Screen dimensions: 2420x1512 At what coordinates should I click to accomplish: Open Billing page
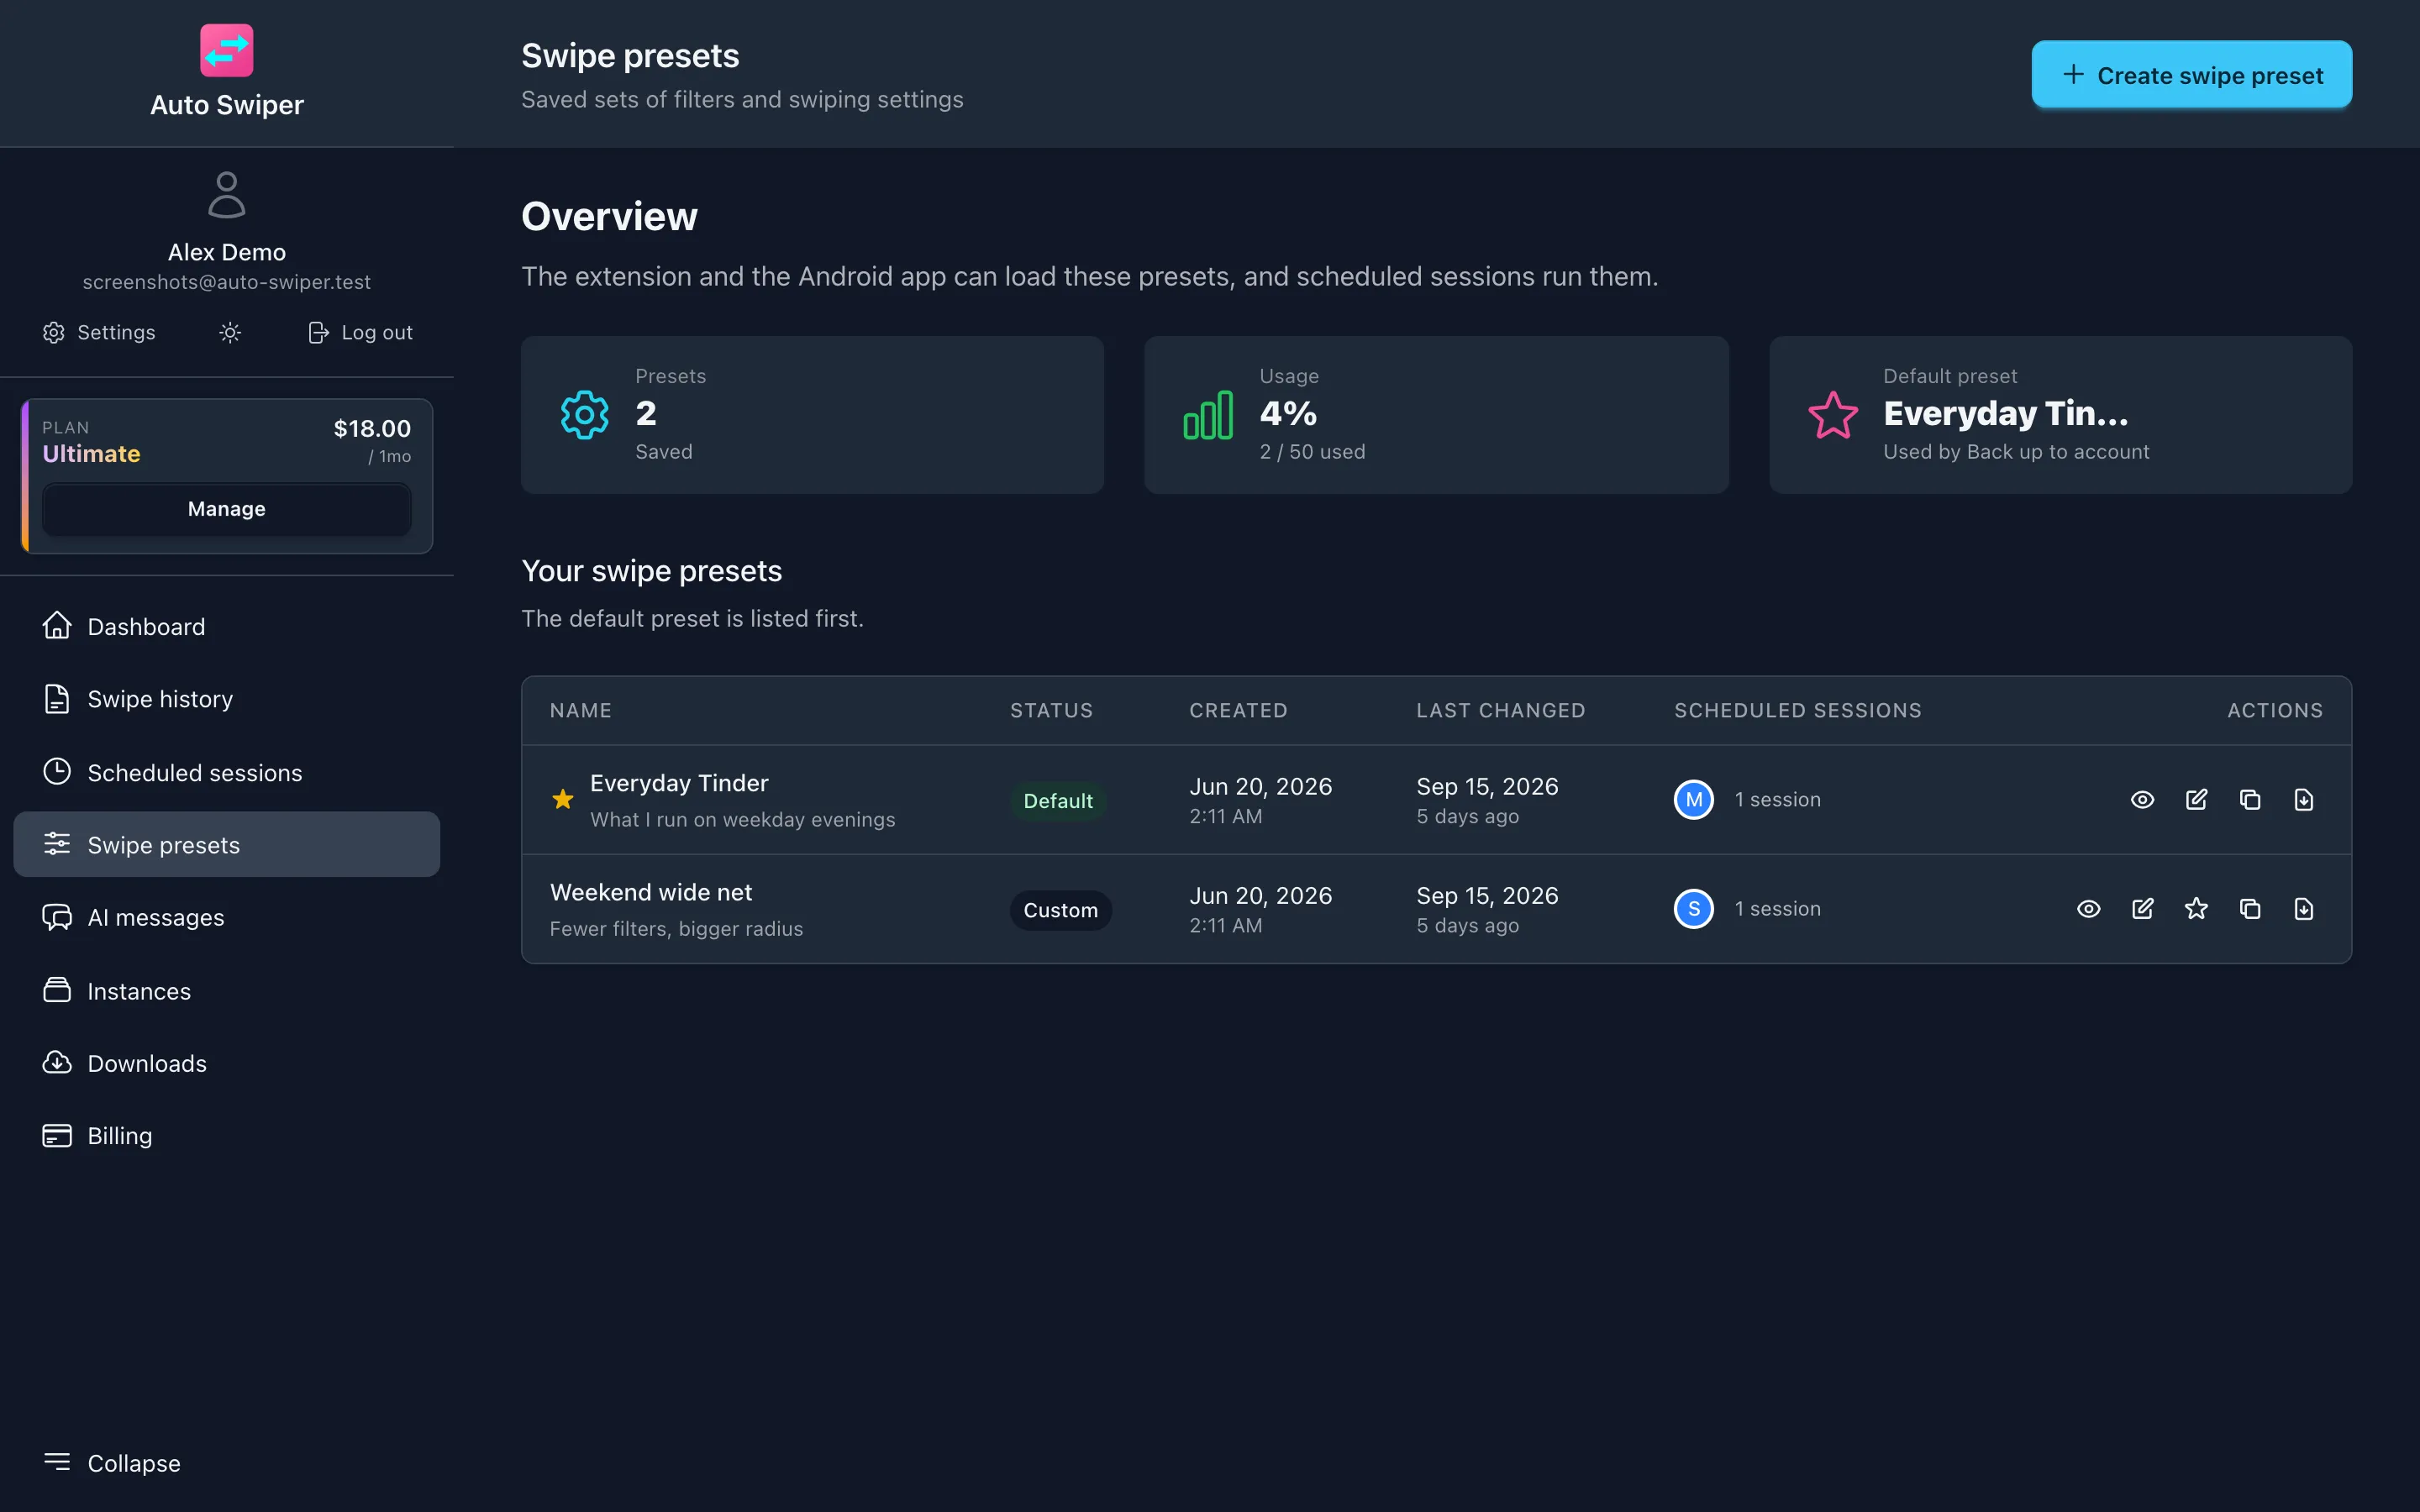[227, 1136]
